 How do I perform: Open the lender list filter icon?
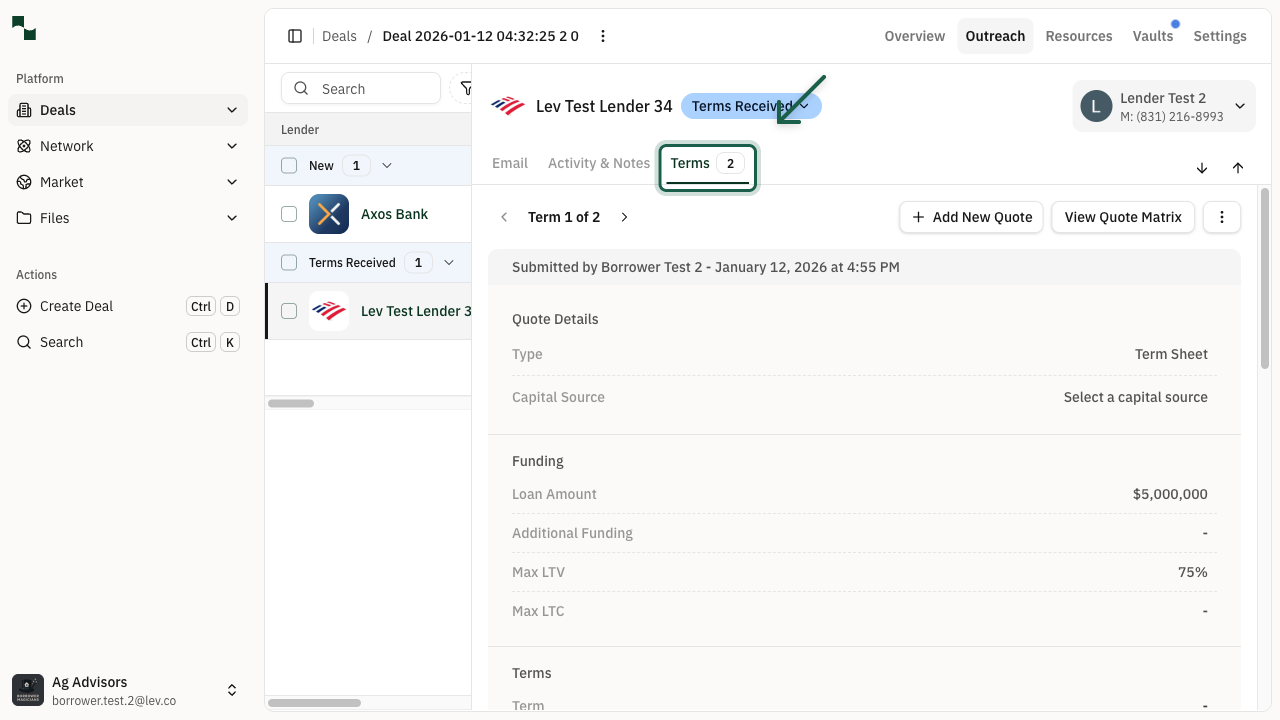point(467,88)
